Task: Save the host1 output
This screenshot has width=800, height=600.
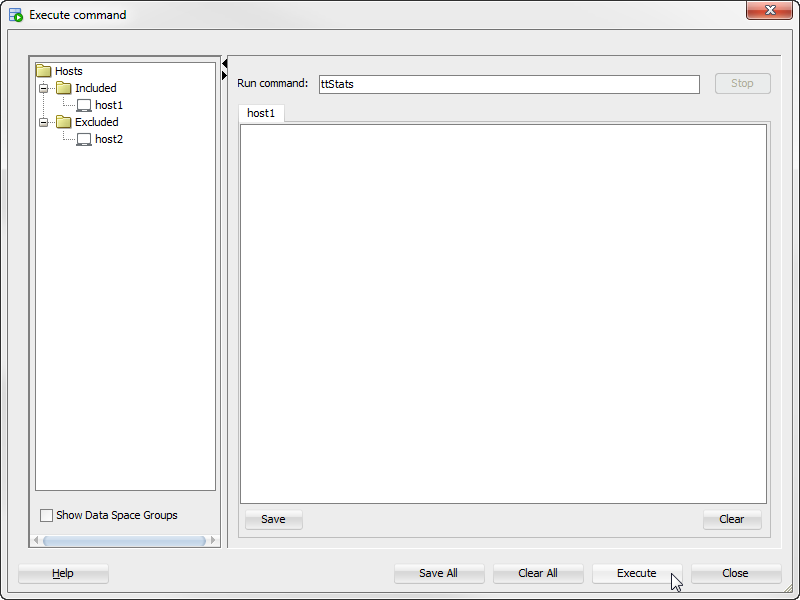Action: coord(273,519)
